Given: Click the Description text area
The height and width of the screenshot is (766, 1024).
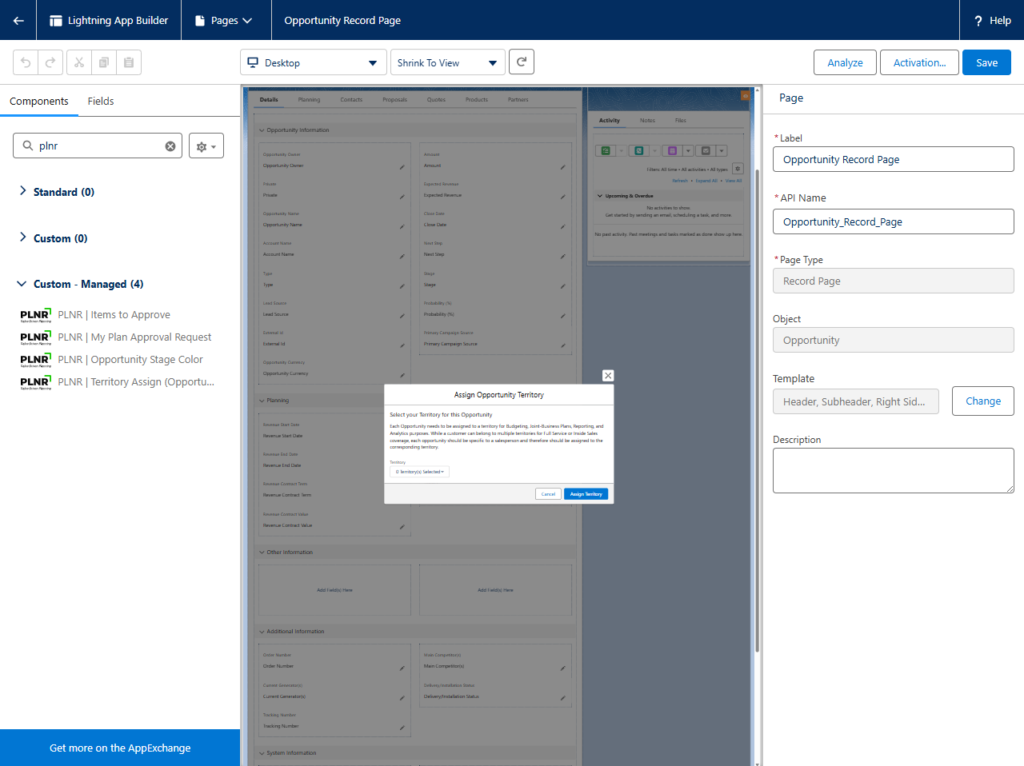Looking at the screenshot, I should (893, 470).
